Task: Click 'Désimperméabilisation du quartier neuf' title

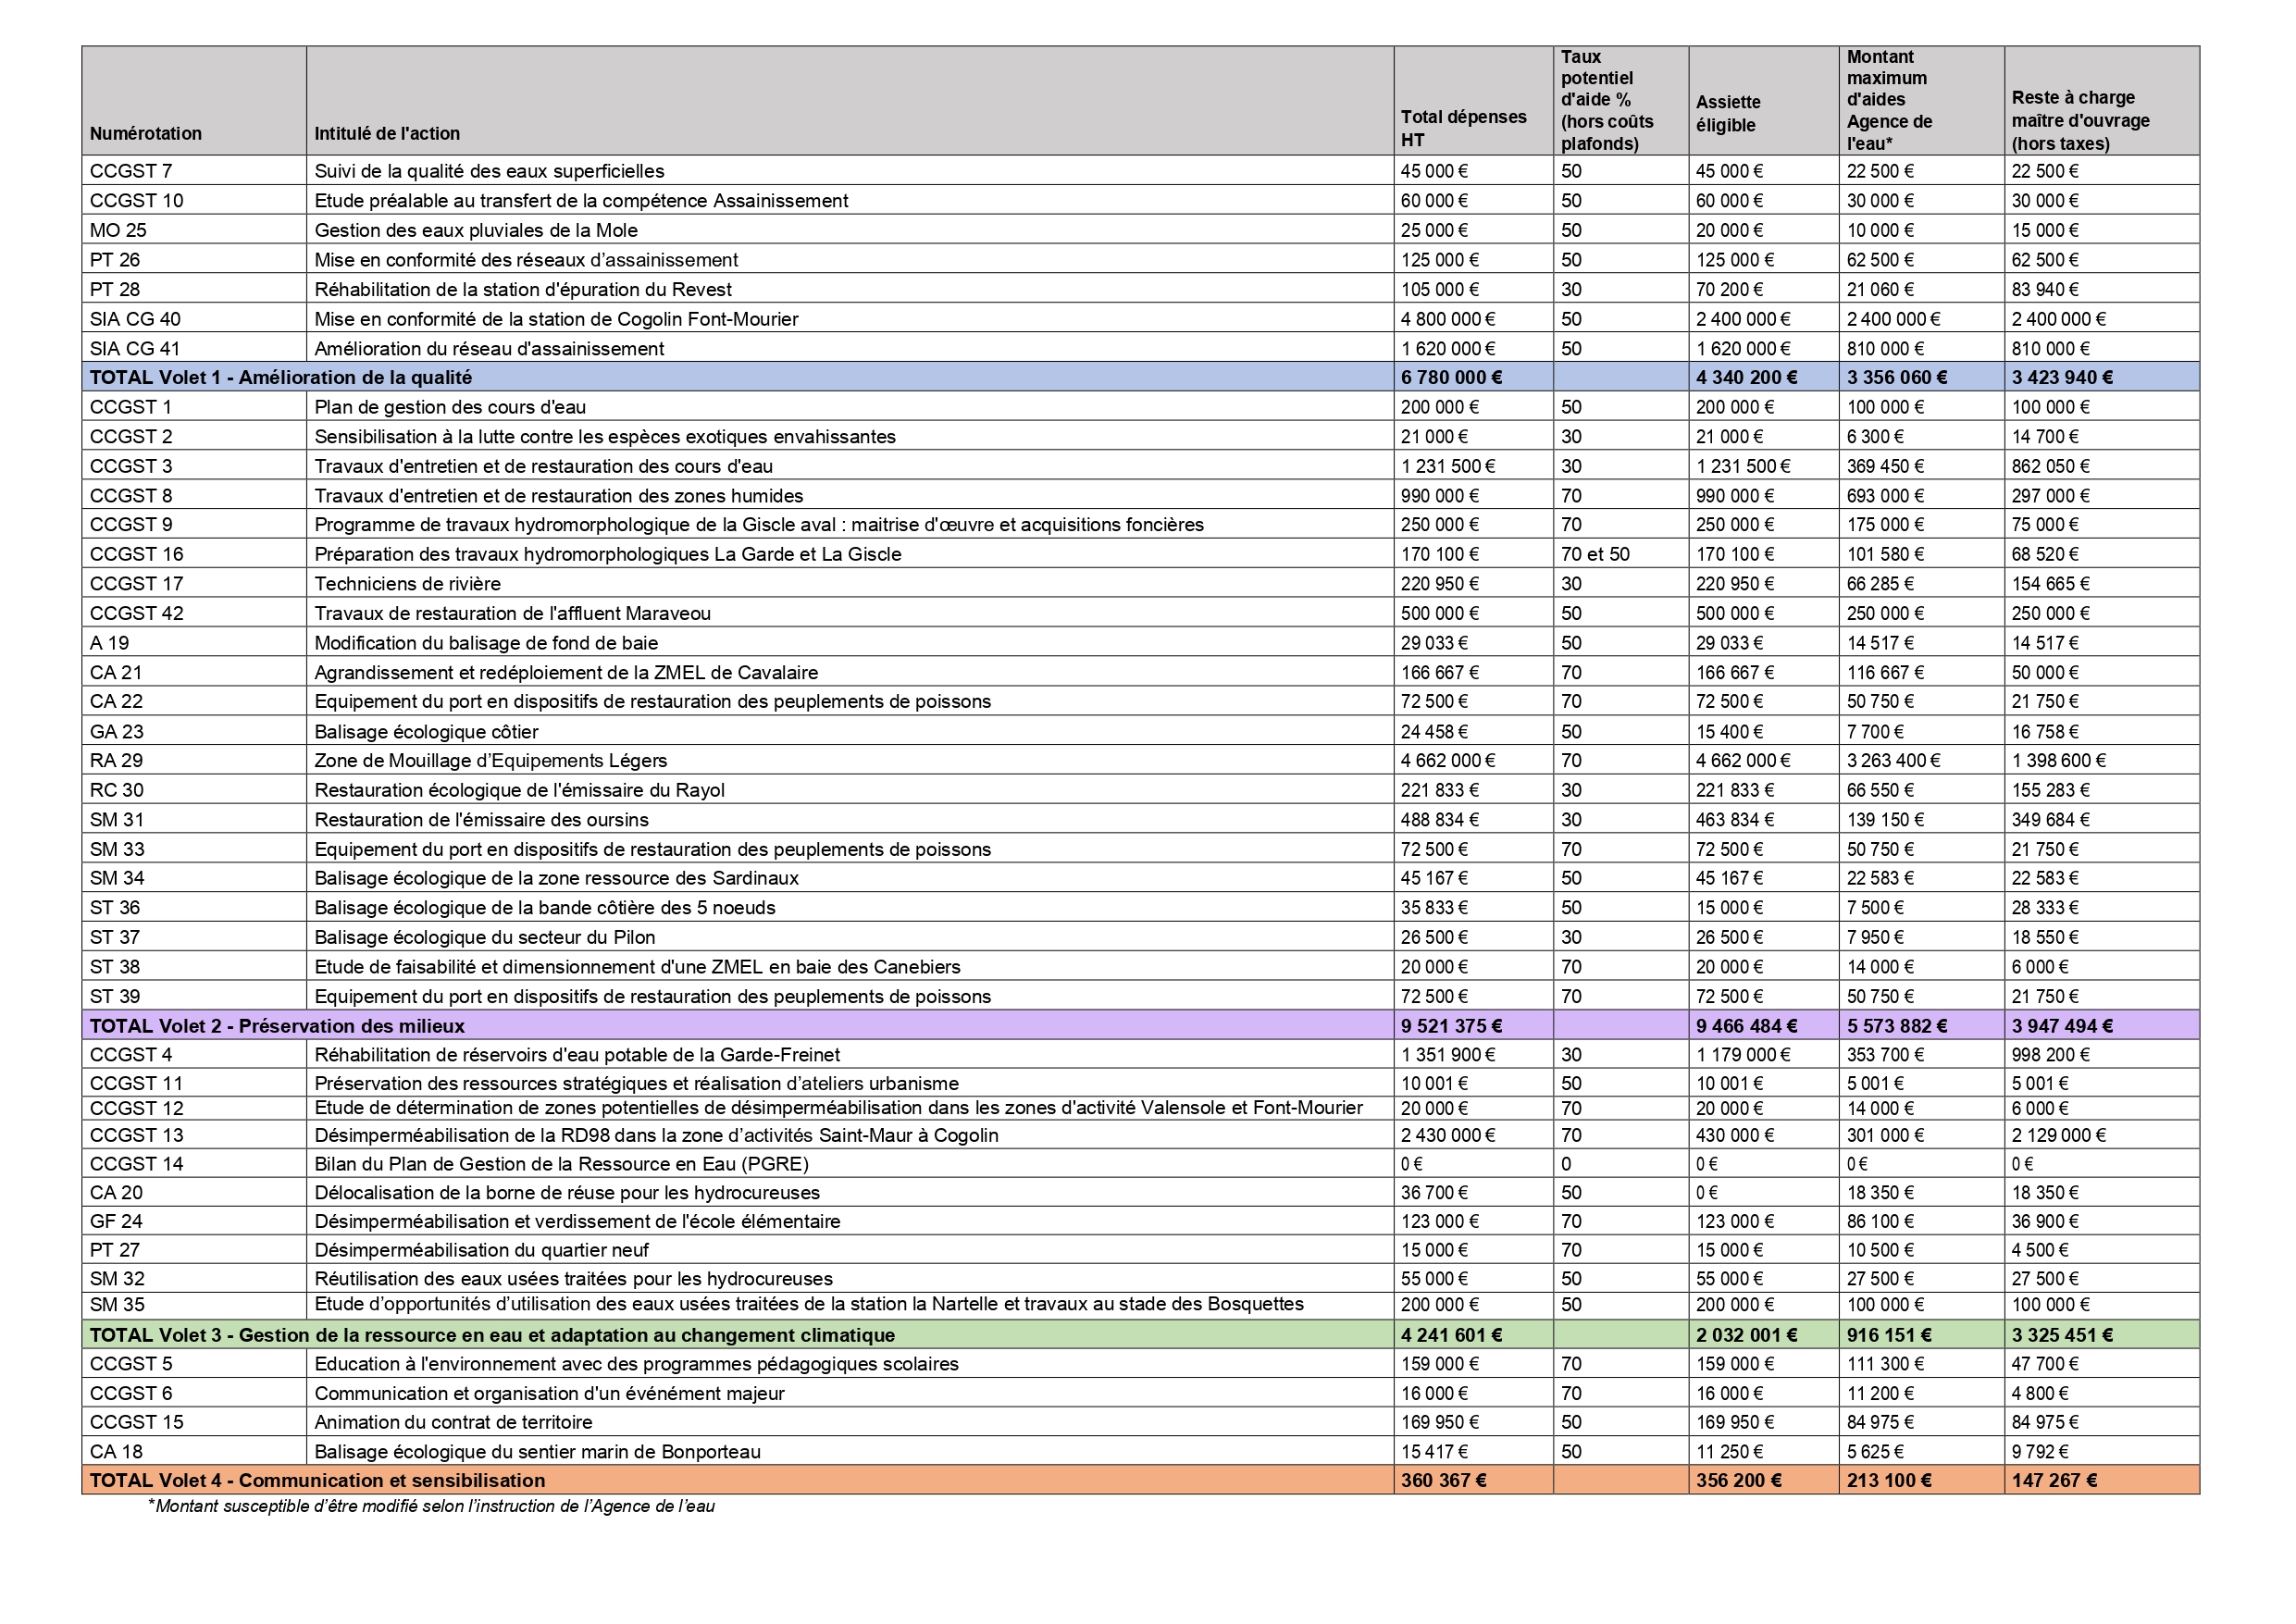Action: [481, 1250]
